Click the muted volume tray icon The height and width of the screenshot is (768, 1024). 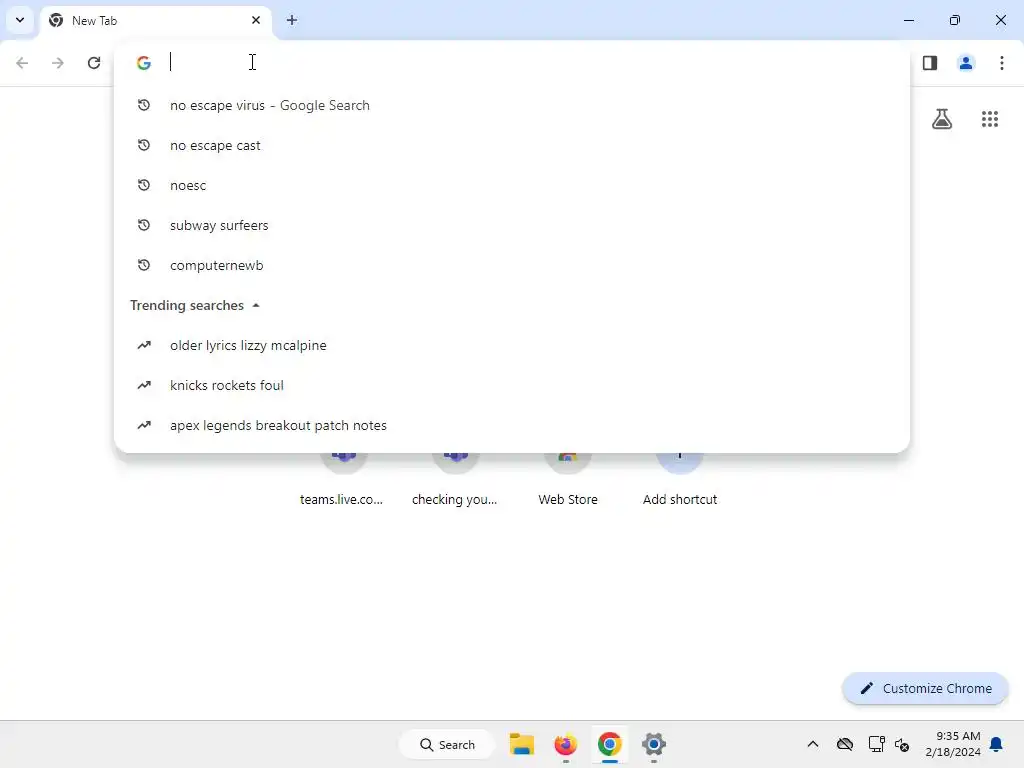click(x=902, y=744)
